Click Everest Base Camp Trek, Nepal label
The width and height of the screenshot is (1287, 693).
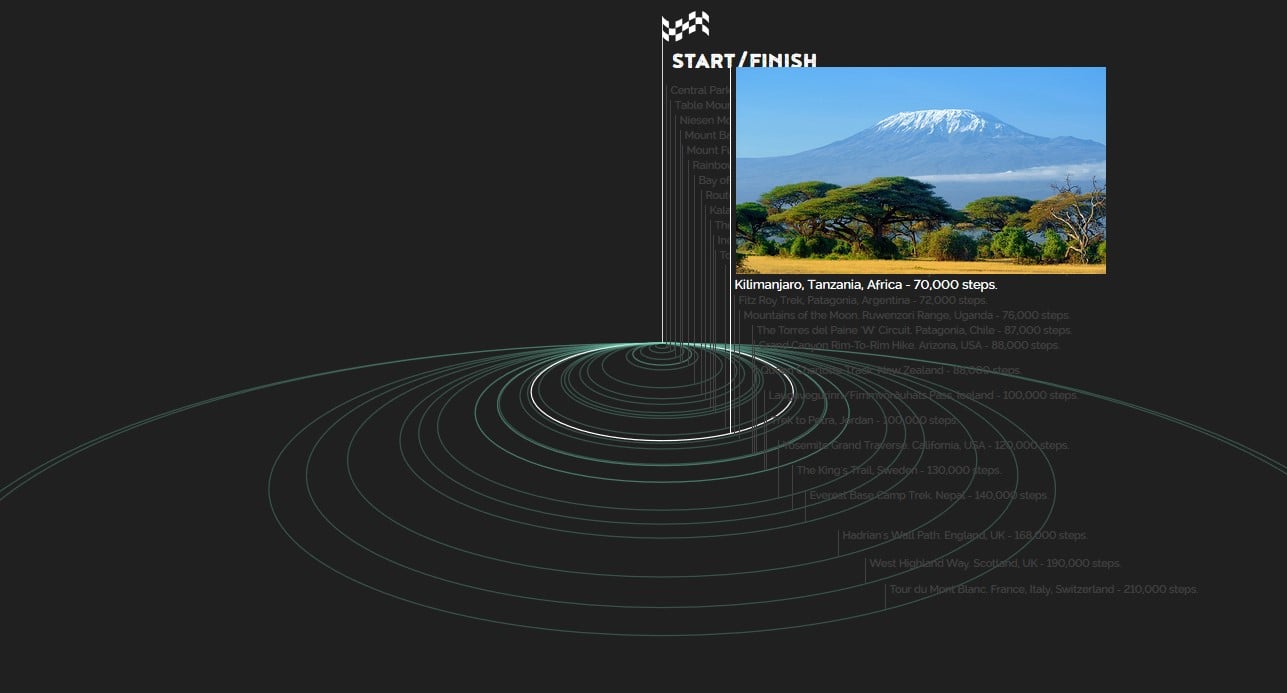(928, 495)
